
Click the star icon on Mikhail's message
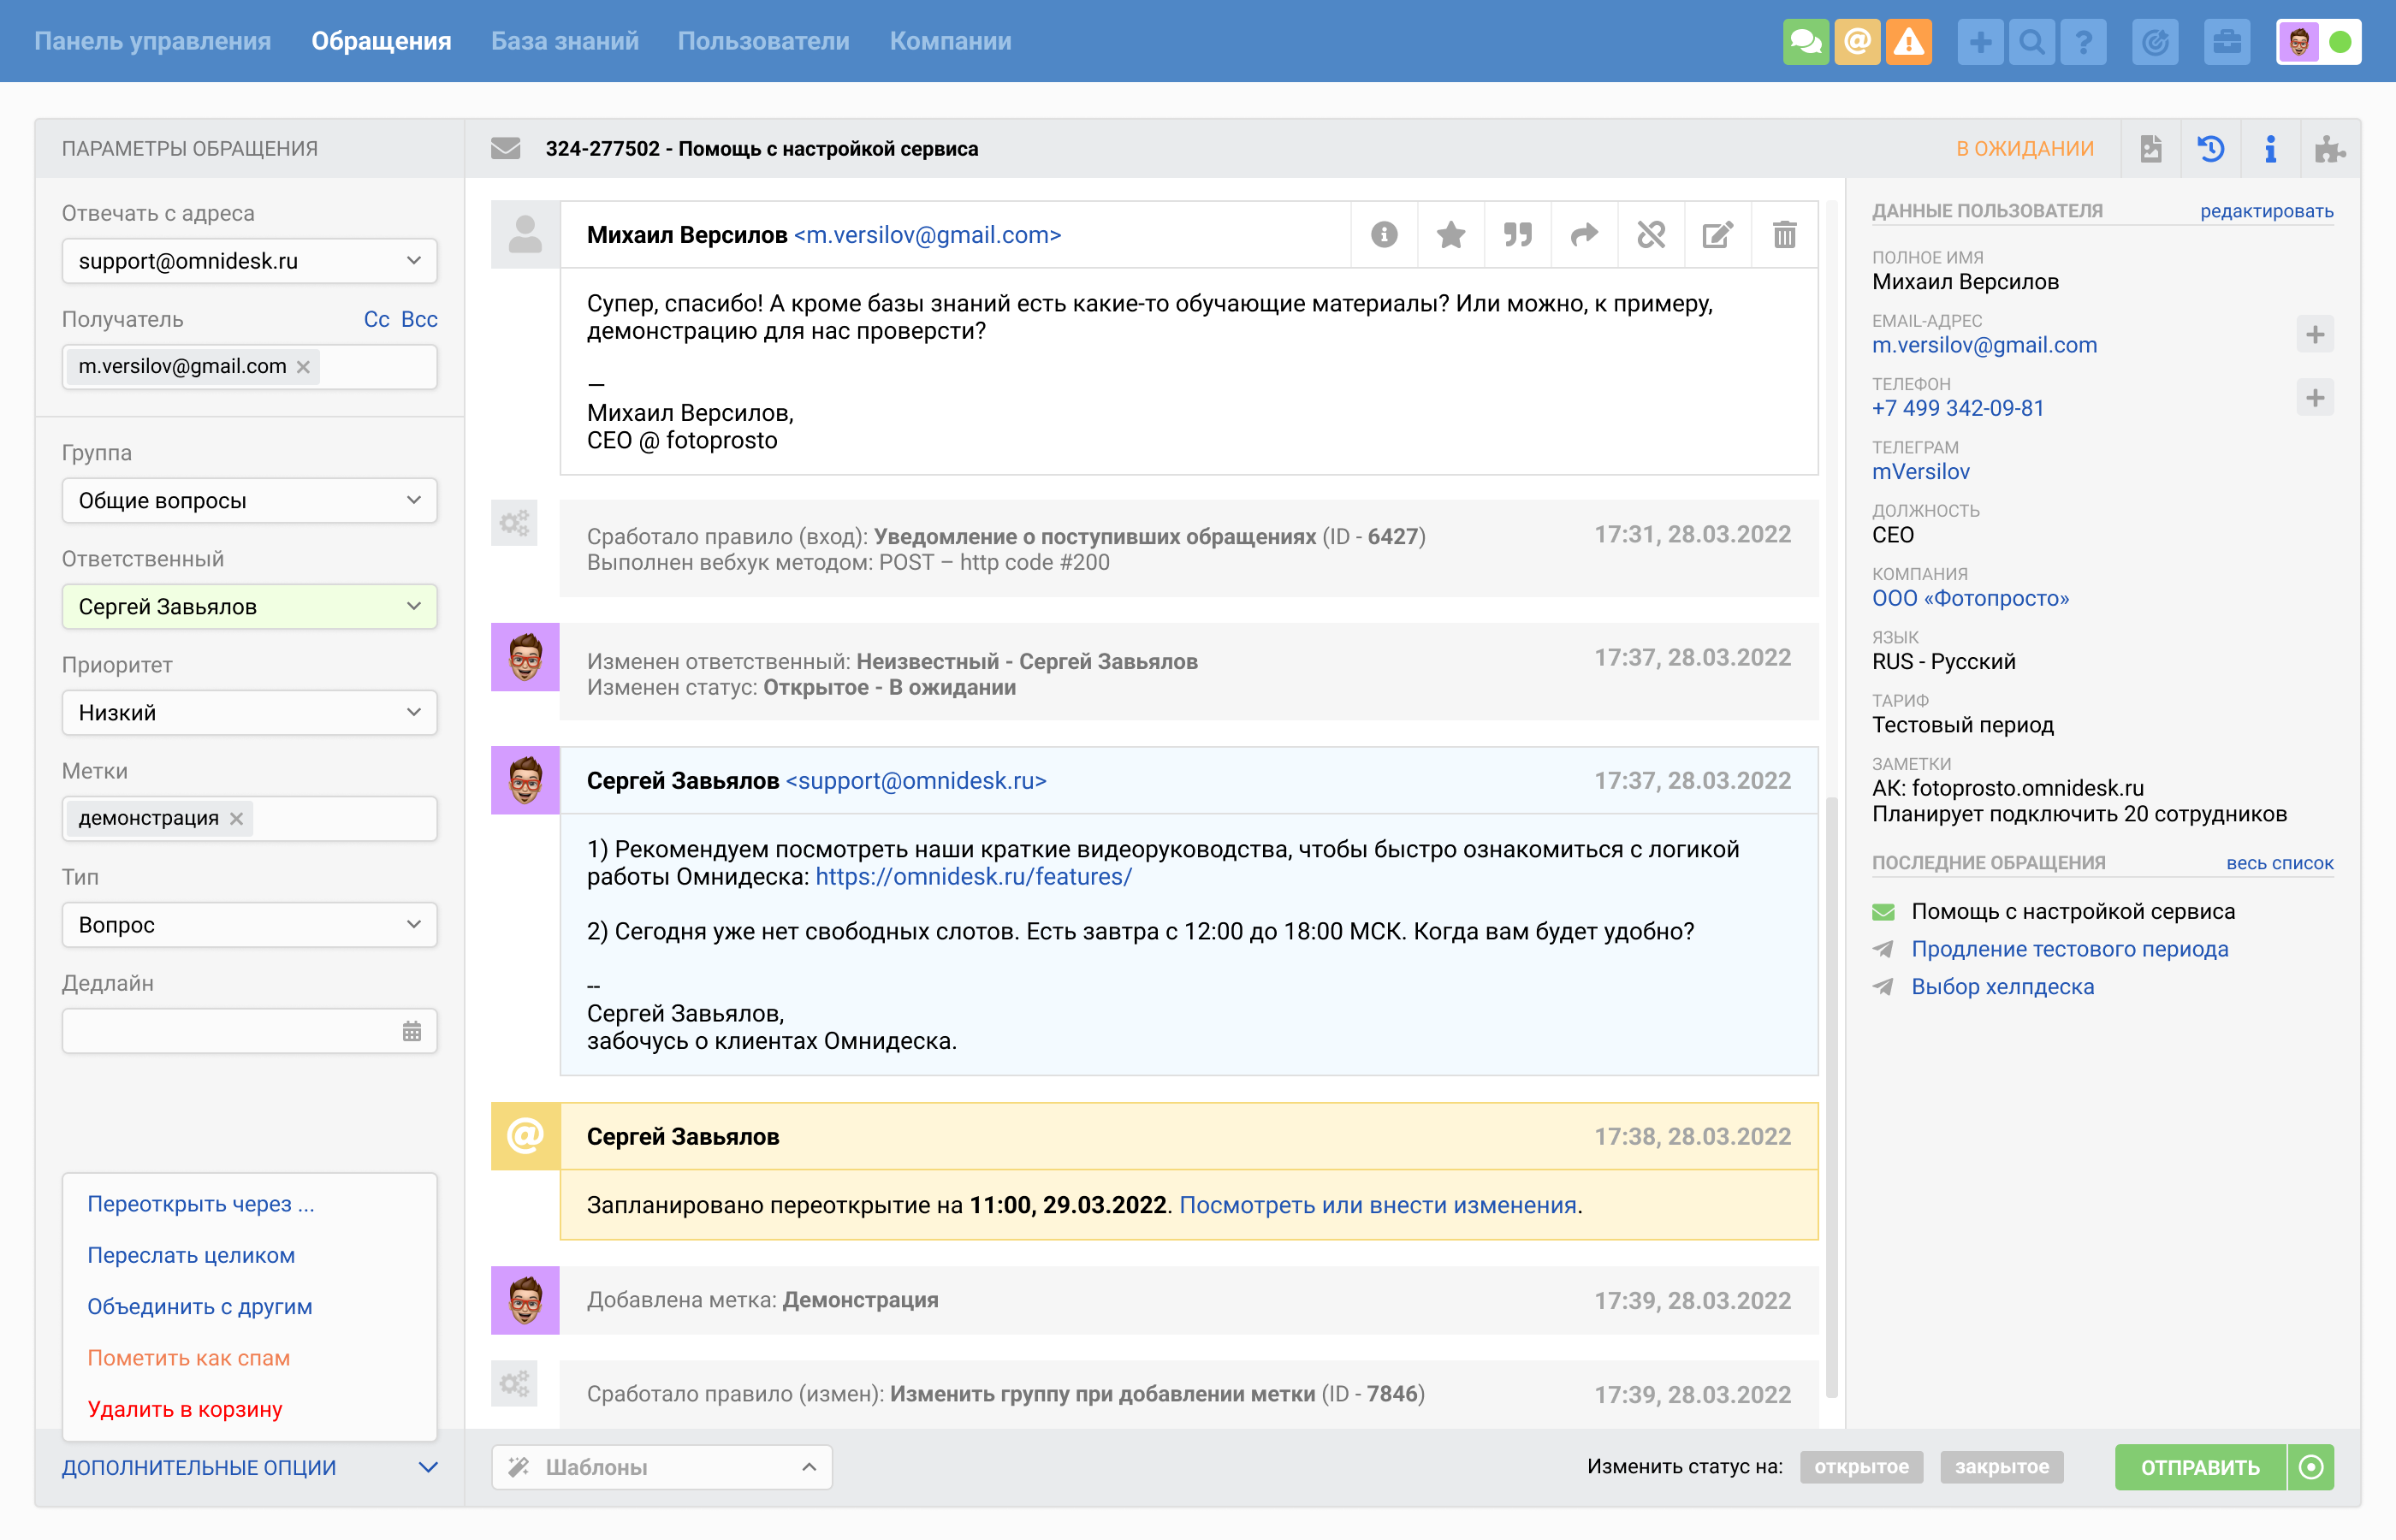point(1450,235)
